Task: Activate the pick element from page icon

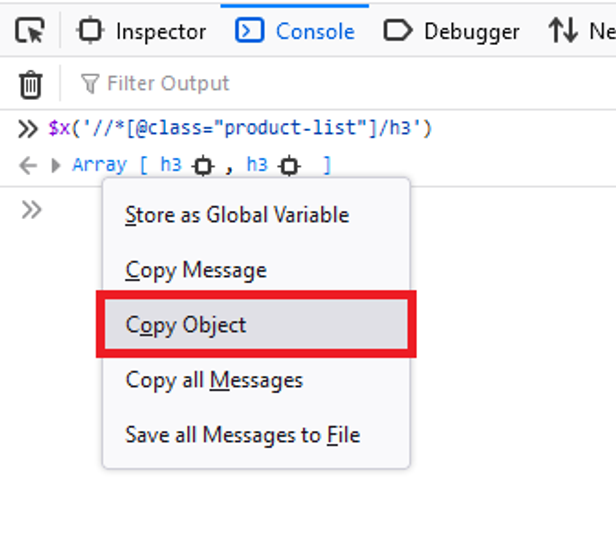Action: 30,31
